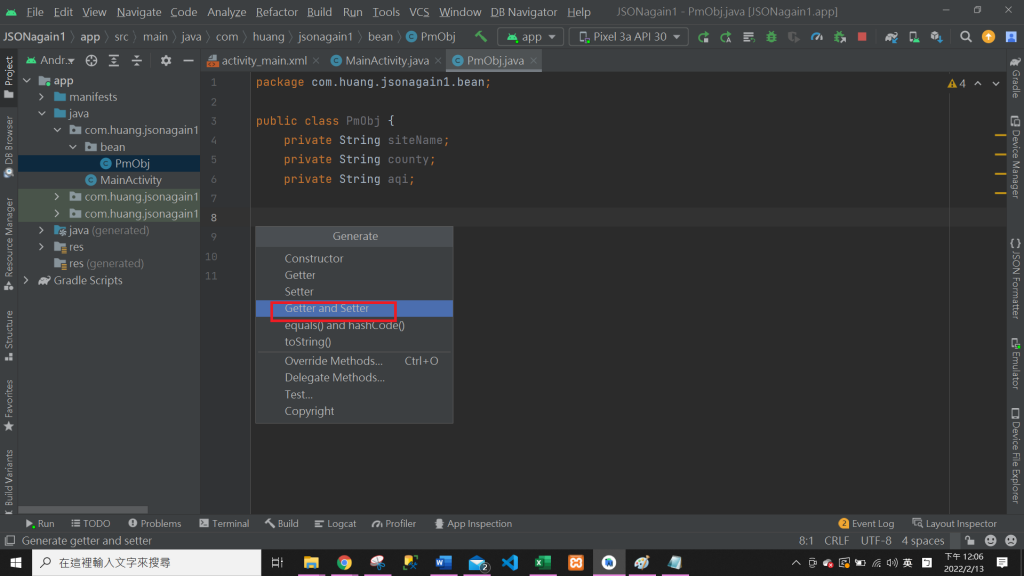Open Project panel gear options
Image resolution: width=1024 pixels, height=576 pixels.
(x=166, y=60)
